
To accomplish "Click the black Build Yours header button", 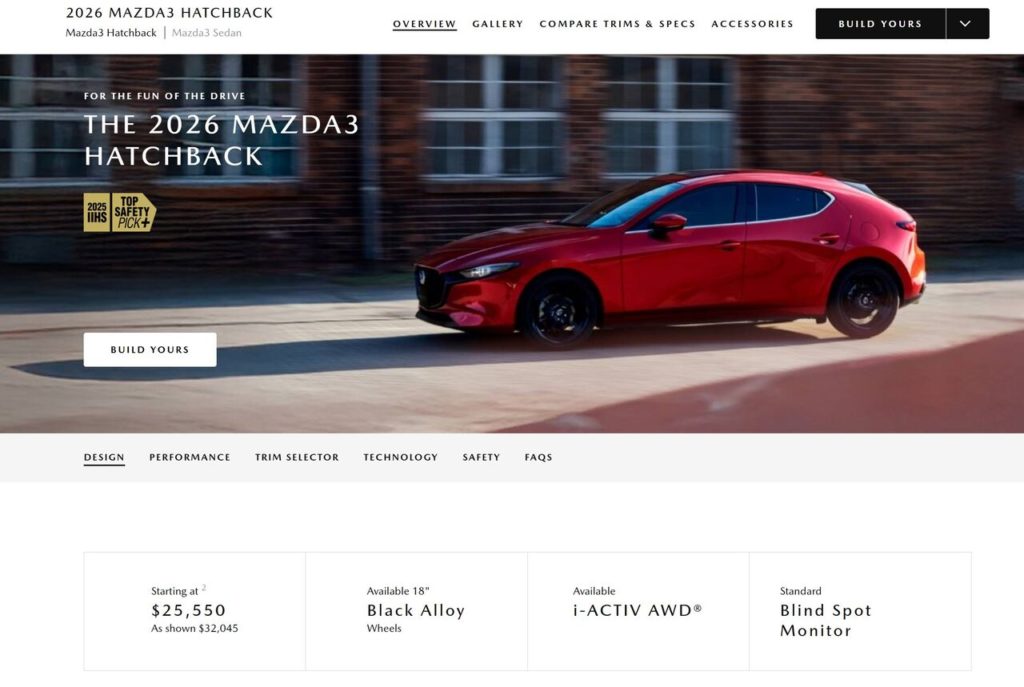I will pos(880,24).
